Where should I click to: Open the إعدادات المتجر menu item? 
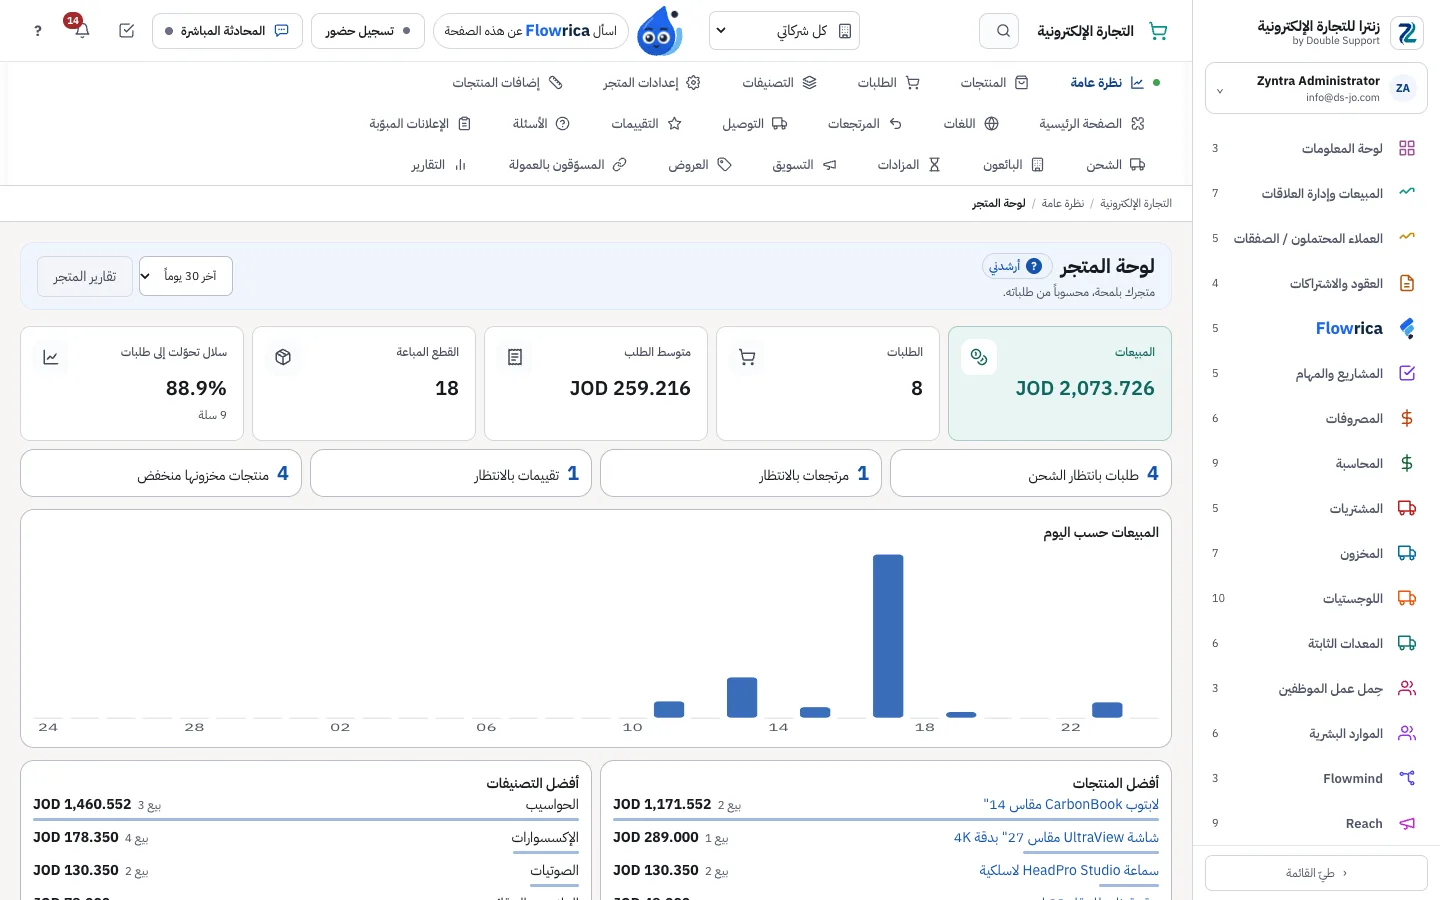(x=651, y=83)
